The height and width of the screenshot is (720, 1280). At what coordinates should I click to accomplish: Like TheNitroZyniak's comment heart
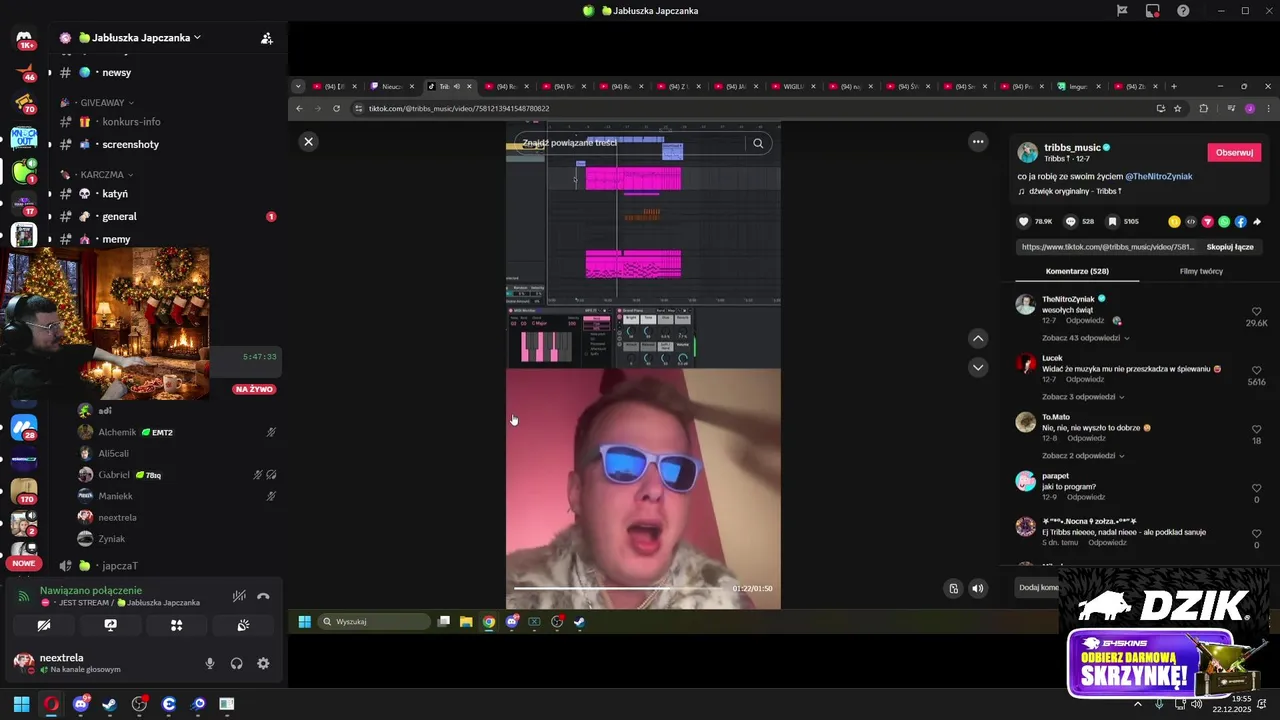click(x=1257, y=311)
